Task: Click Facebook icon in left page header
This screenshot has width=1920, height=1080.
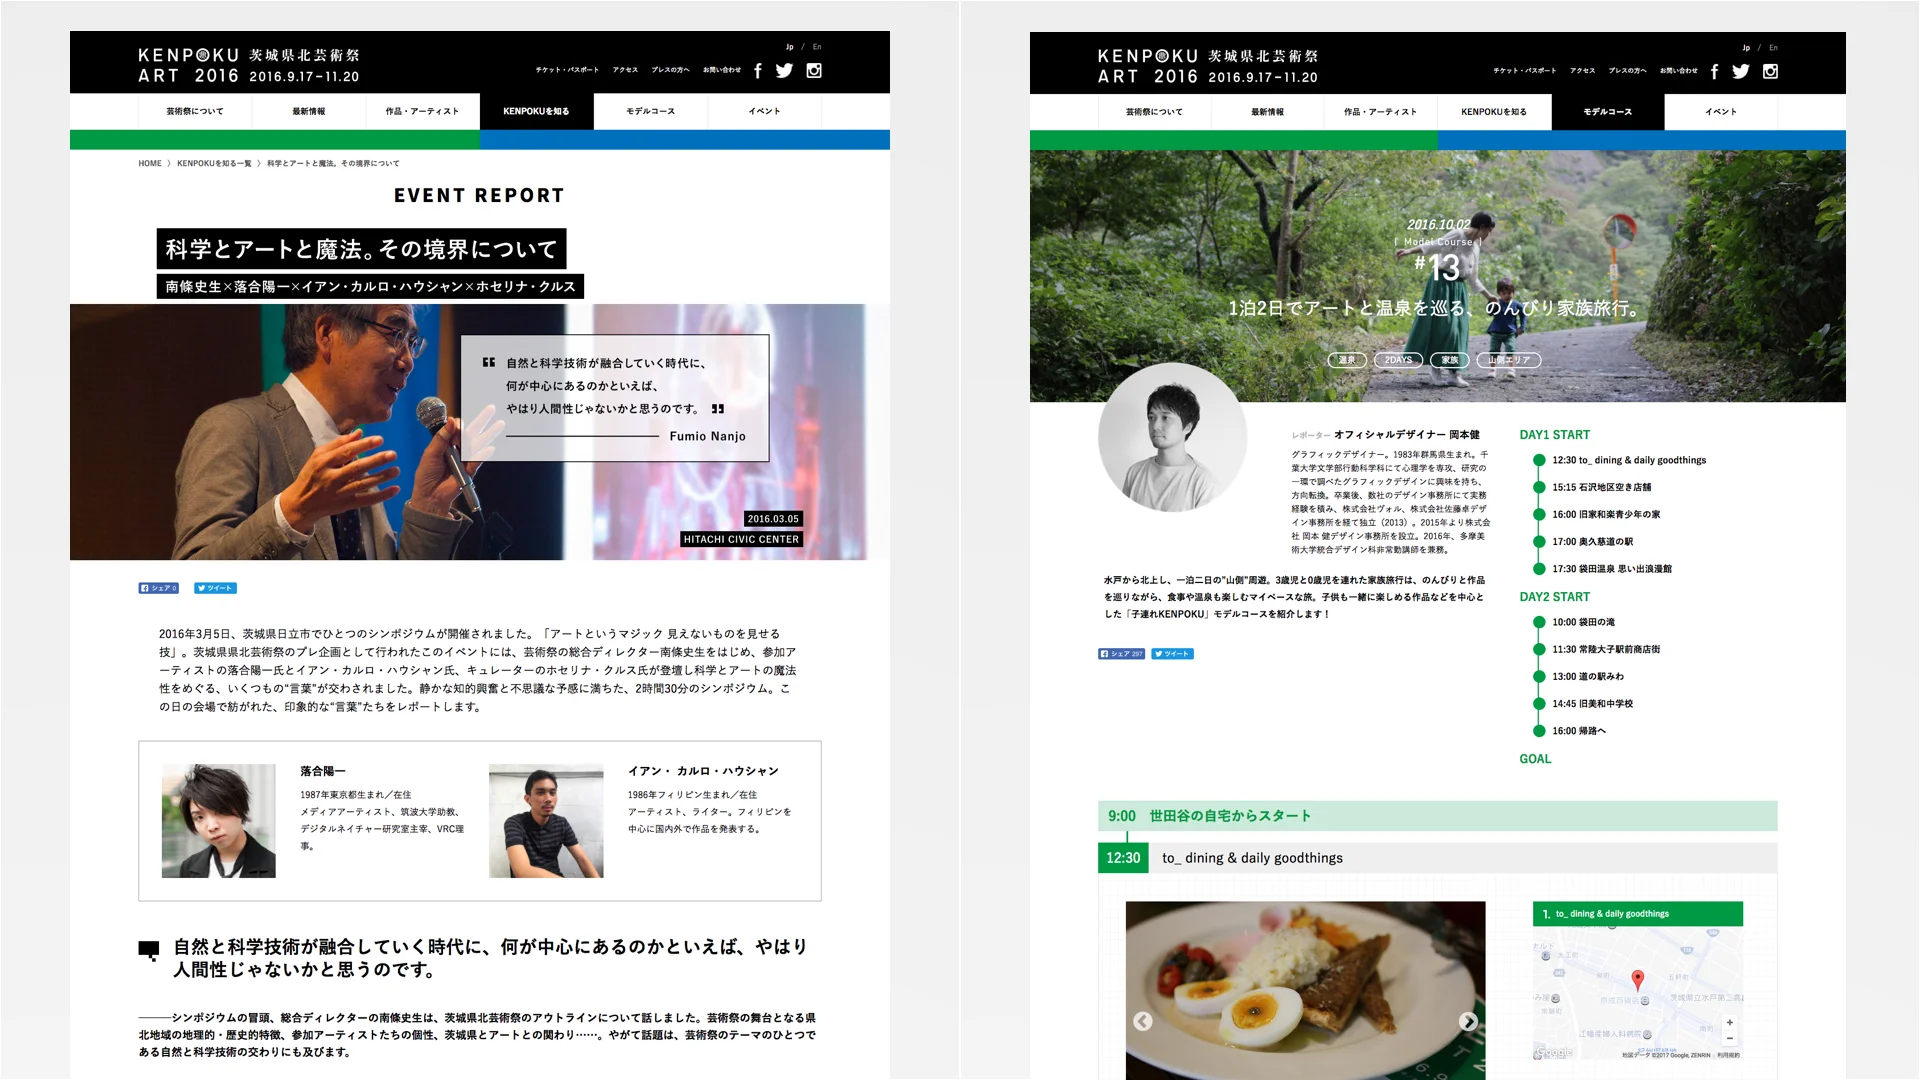Action: pos(758,71)
